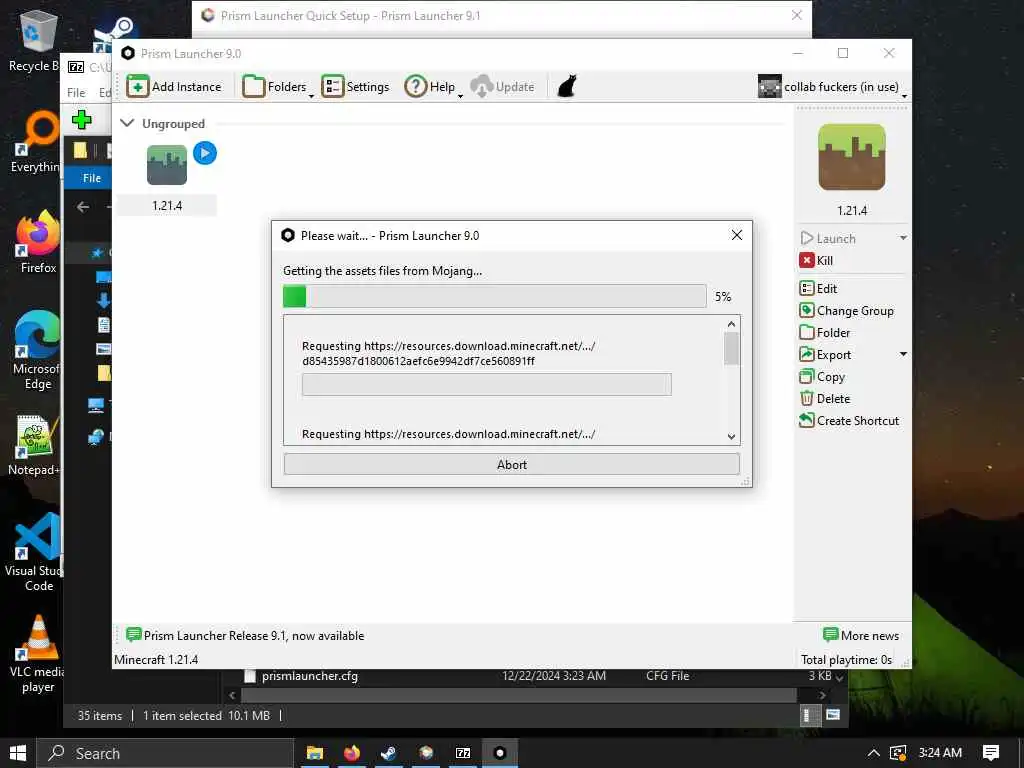Screen dimensions: 1024x768
Task: Open the Folders toolbar menu
Action: 278,87
